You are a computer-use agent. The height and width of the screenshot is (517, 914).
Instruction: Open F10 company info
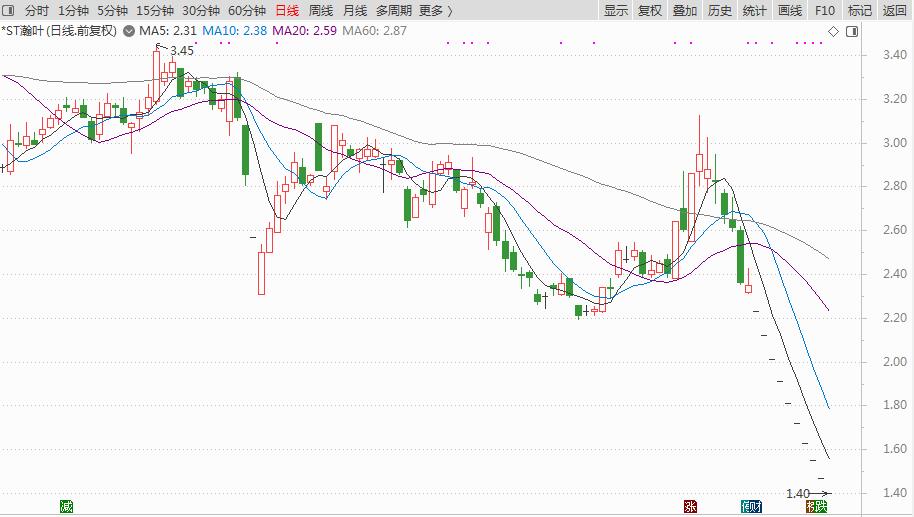click(824, 11)
